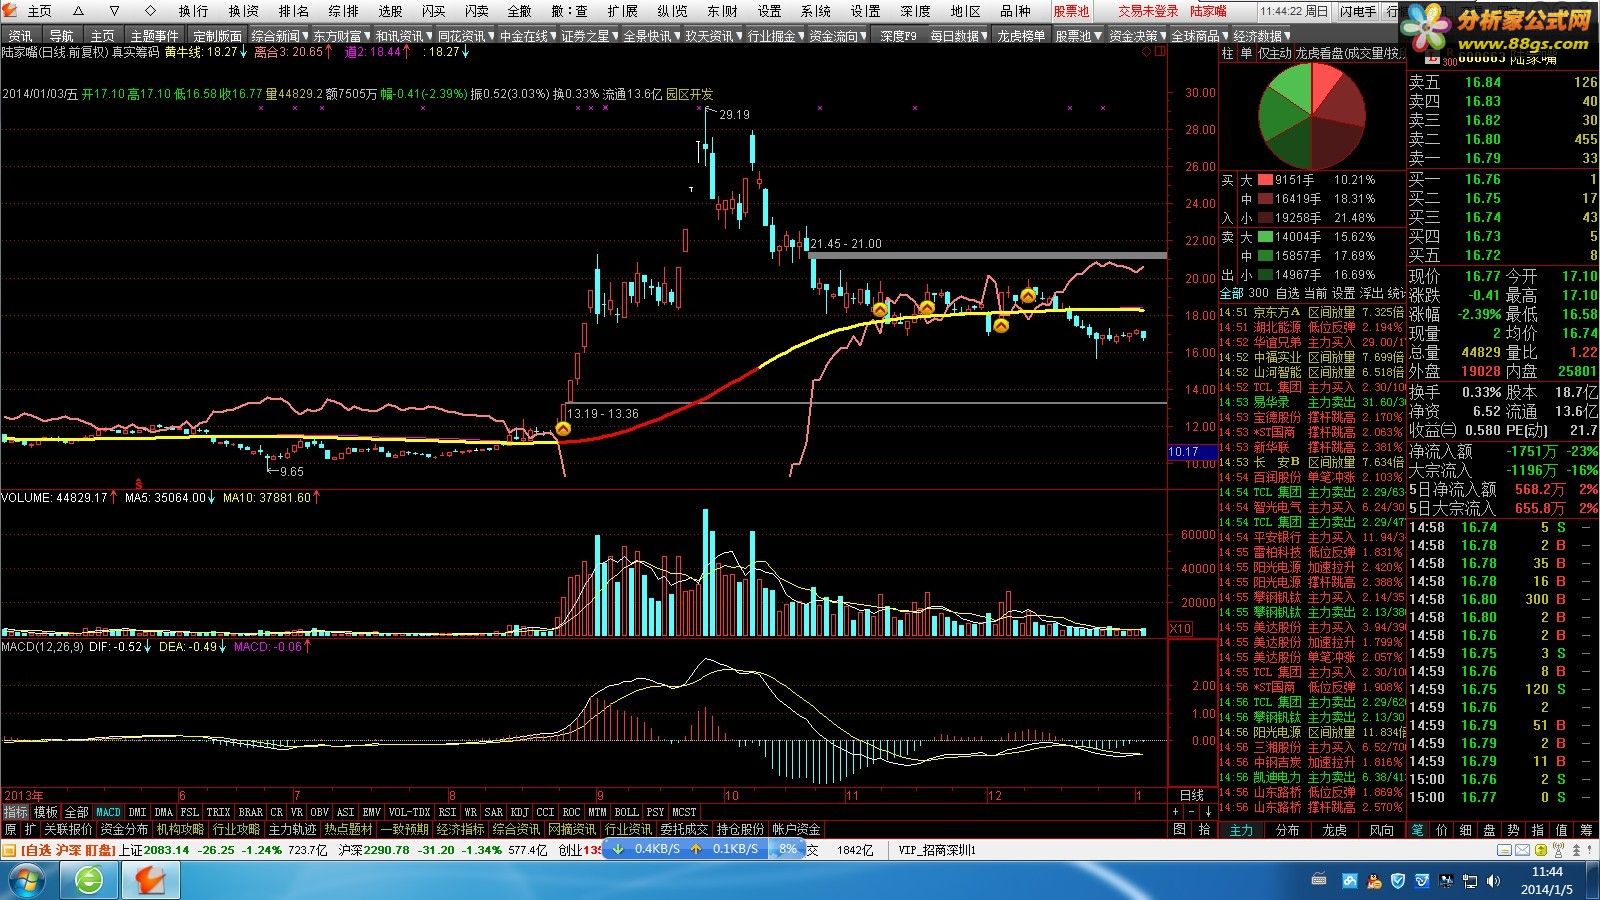Click the red S marker below the price chart

click(x=138, y=483)
